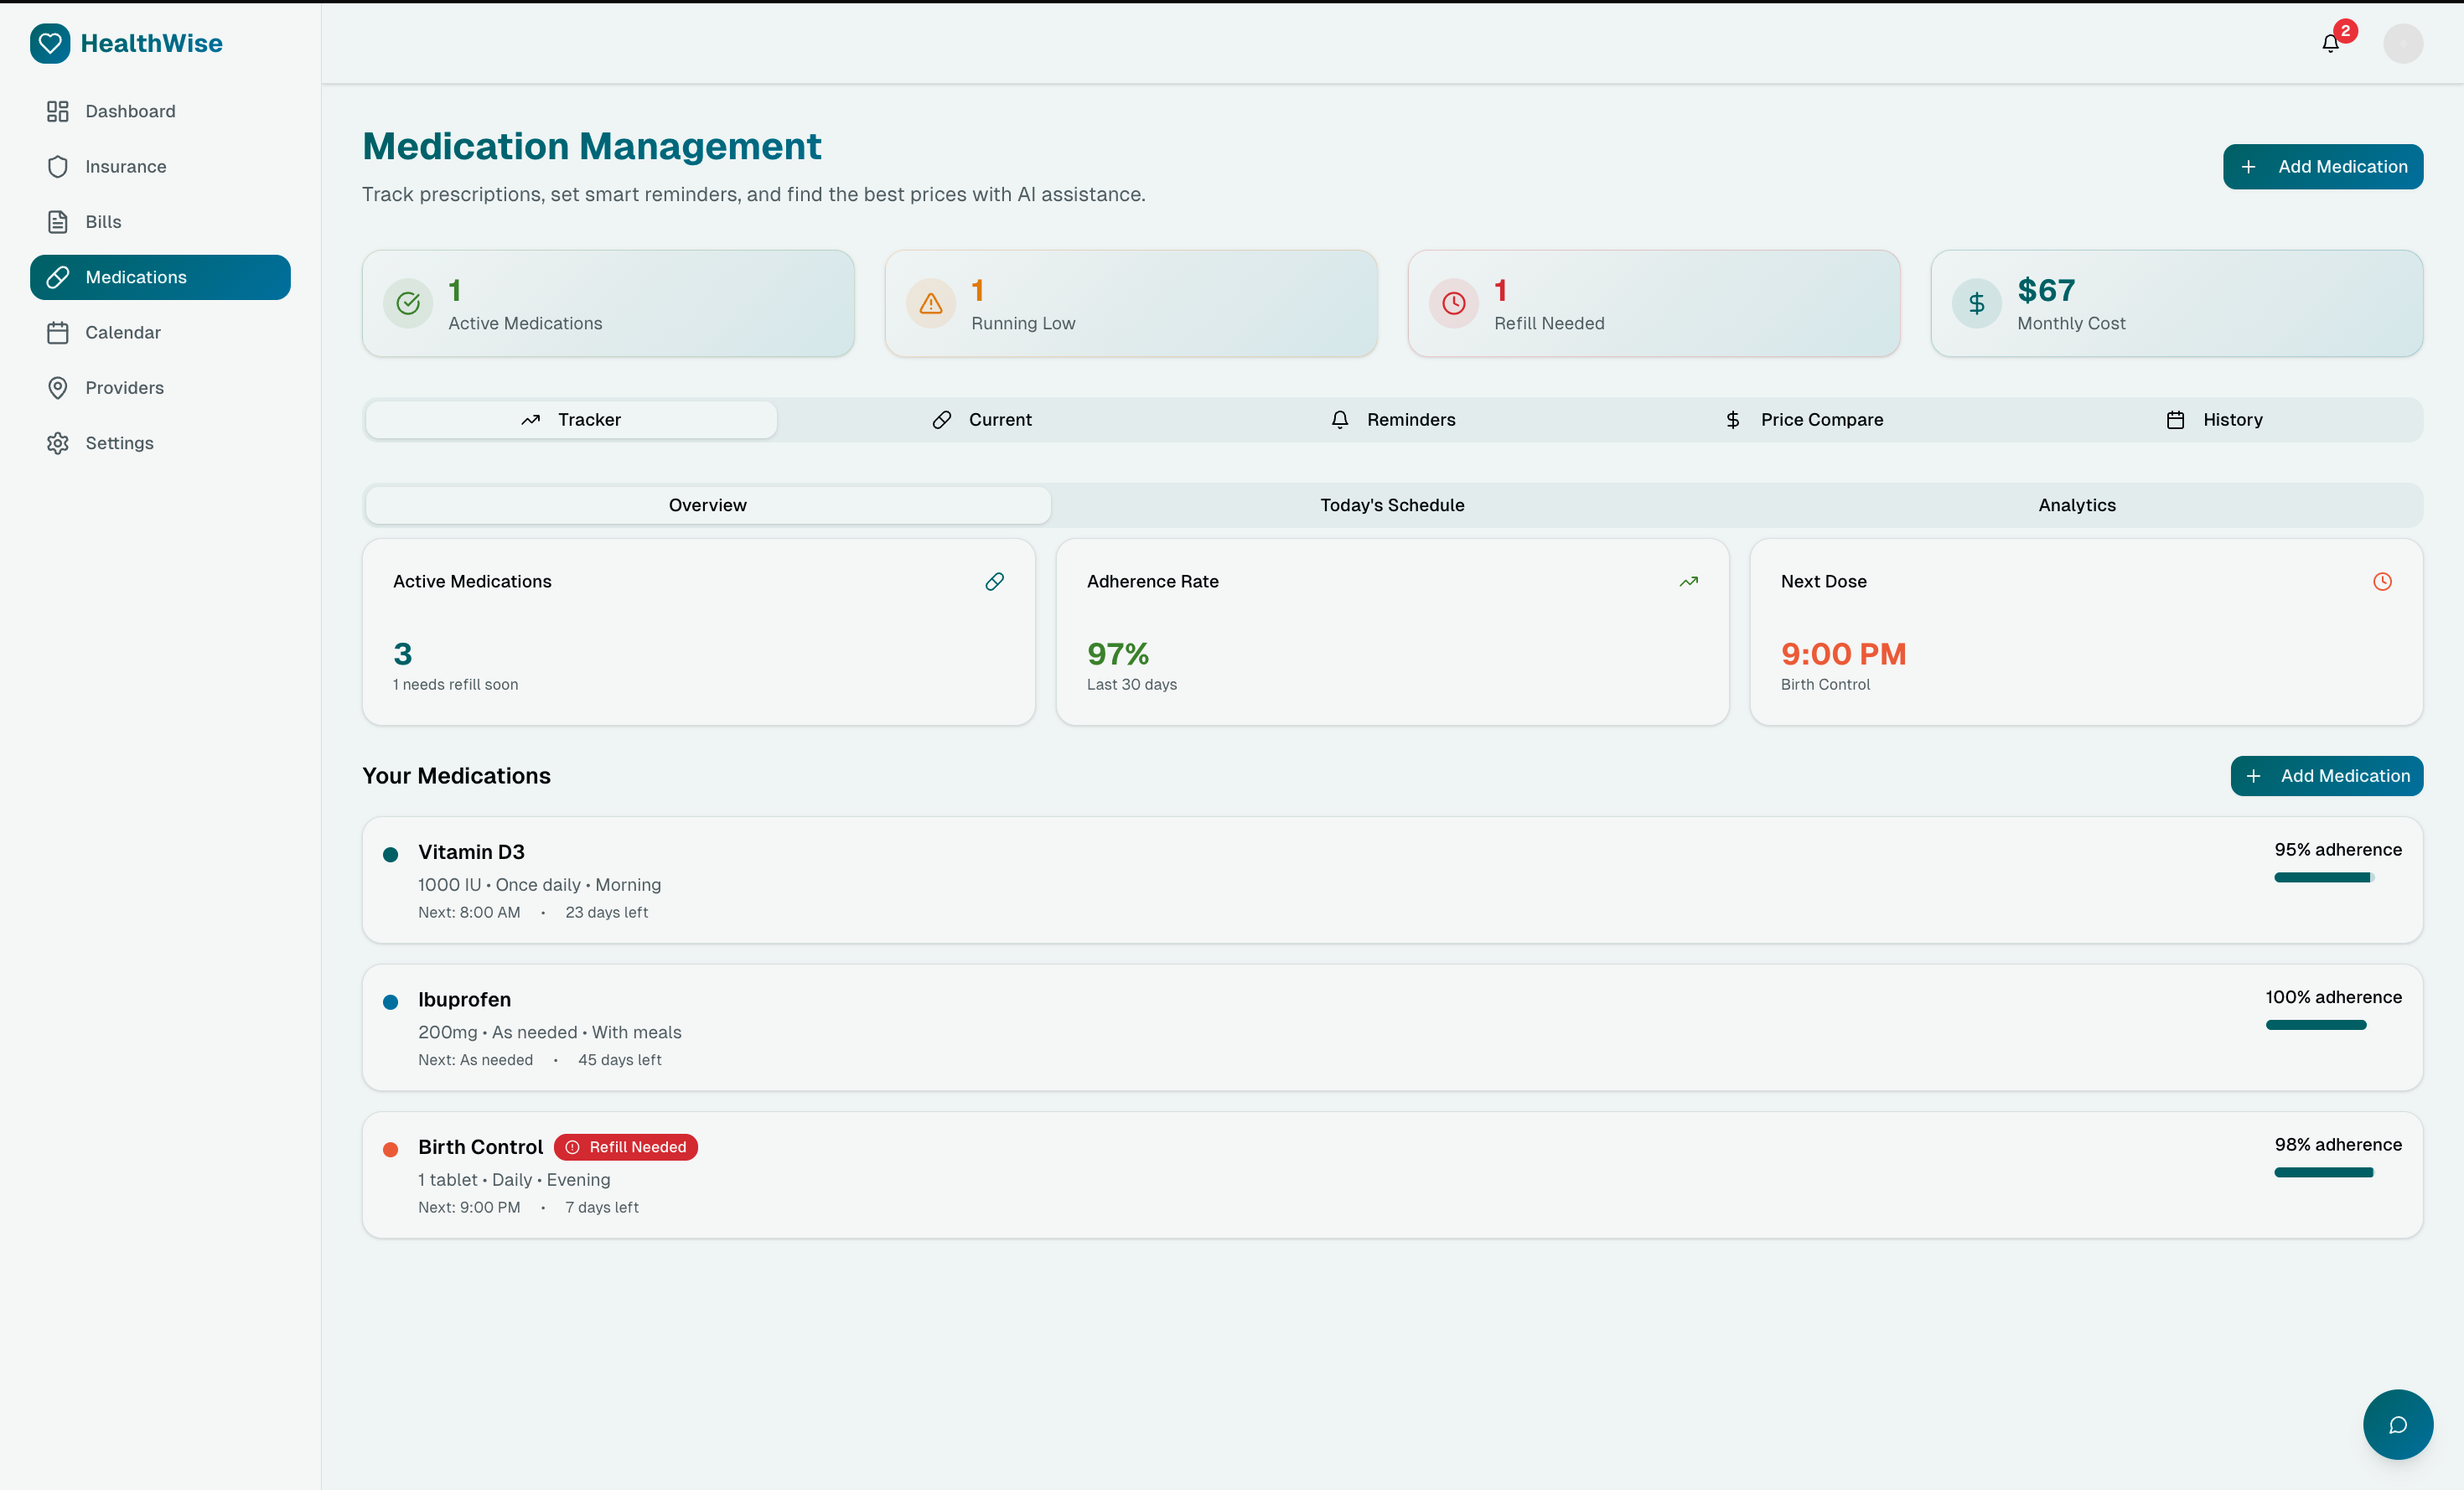Open the Insurance sidebar page

pos(125,166)
